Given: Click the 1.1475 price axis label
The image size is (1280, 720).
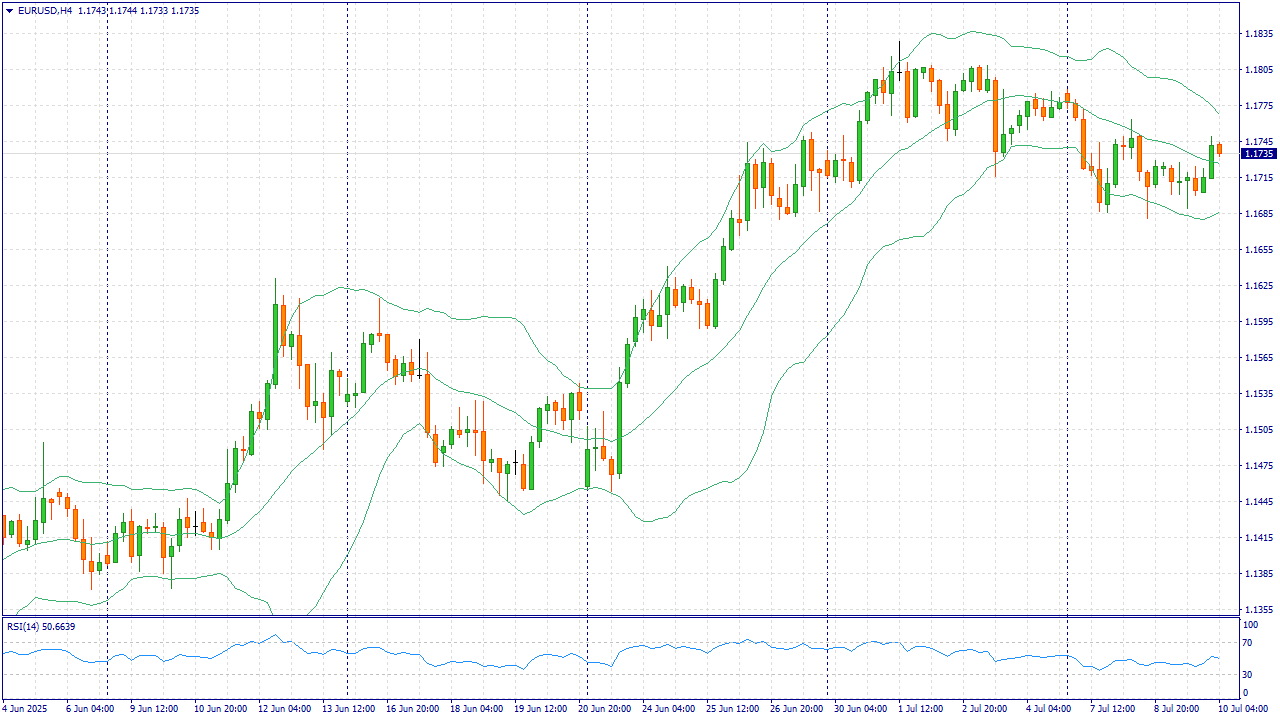Looking at the screenshot, I should (1258, 466).
